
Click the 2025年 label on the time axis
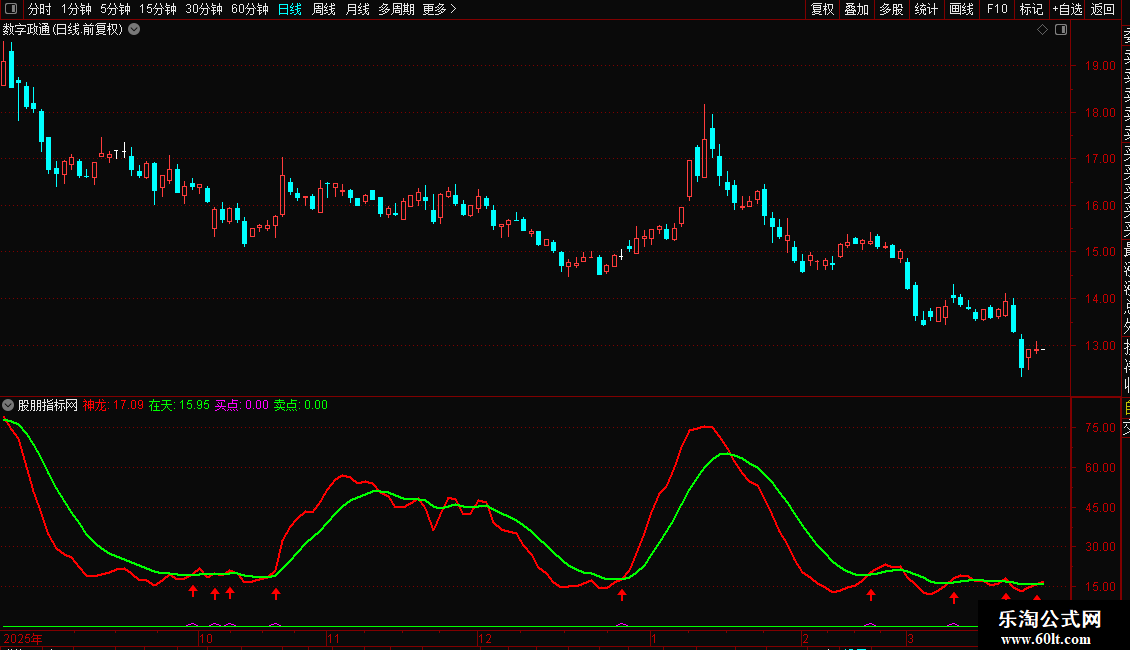pos(24,638)
